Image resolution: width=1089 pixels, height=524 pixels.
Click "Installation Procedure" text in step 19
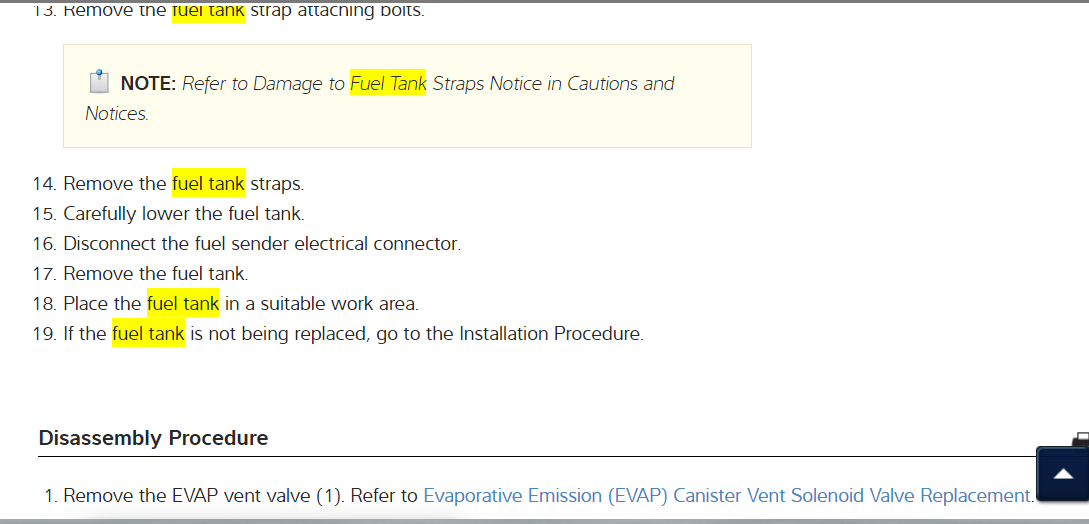pos(550,334)
